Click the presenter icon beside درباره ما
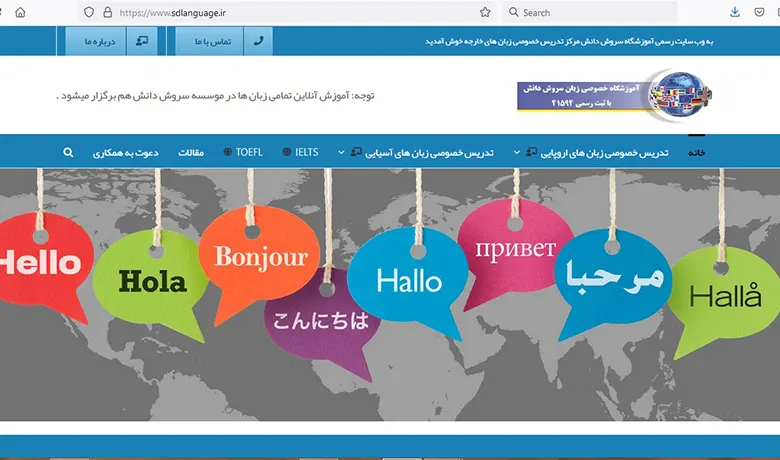This screenshot has height=460, width=780. [x=142, y=41]
